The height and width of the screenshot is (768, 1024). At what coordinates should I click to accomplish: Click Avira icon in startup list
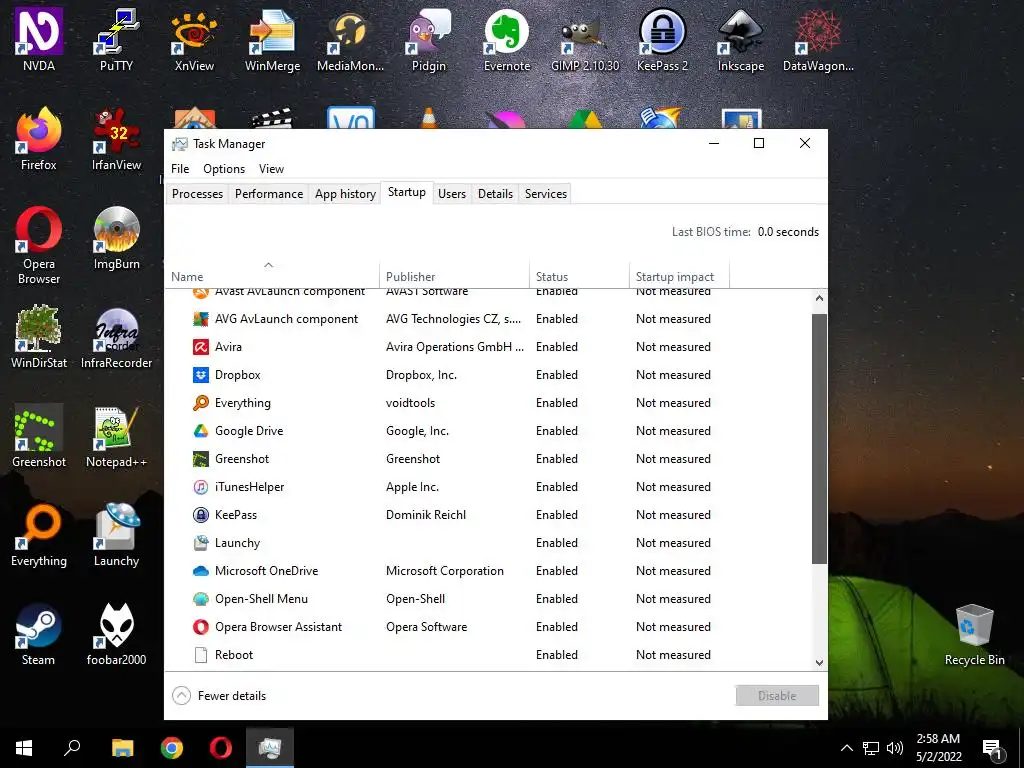tap(200, 347)
